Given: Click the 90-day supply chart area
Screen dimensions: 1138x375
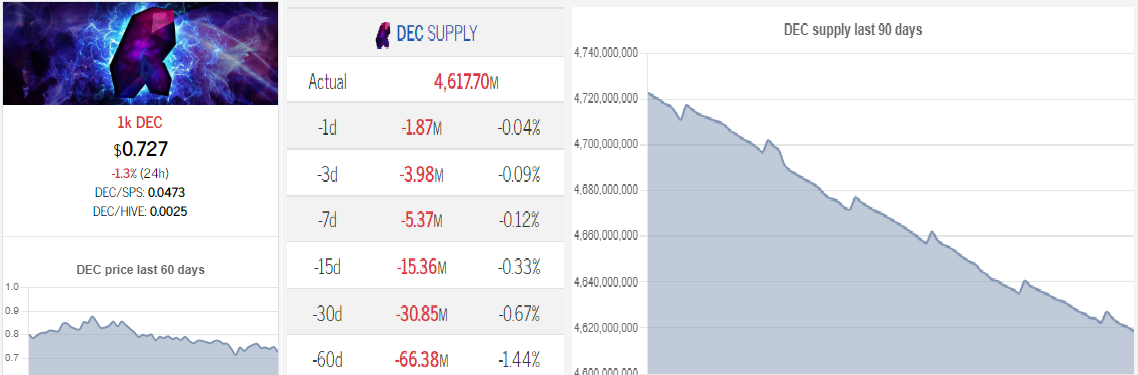Looking at the screenshot, I should (891, 214).
